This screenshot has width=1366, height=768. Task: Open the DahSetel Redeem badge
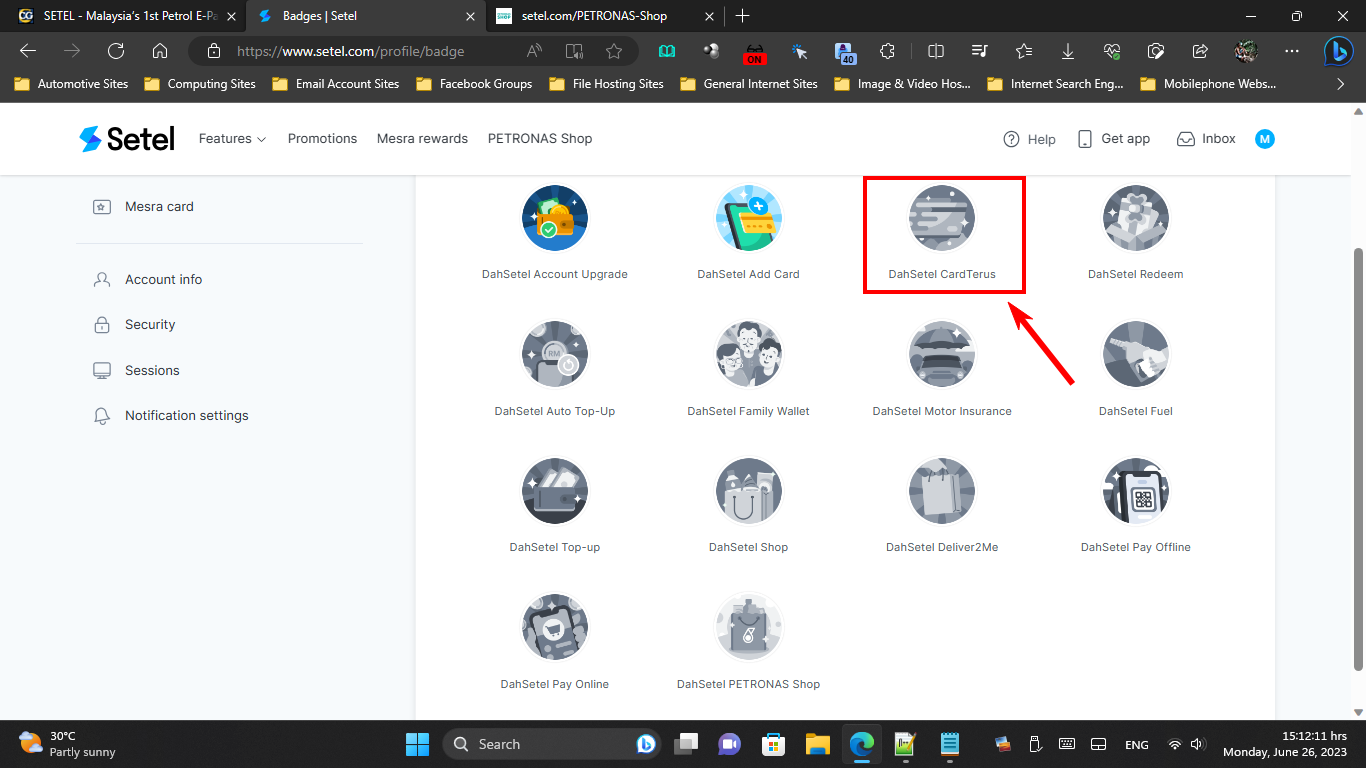click(1136, 218)
